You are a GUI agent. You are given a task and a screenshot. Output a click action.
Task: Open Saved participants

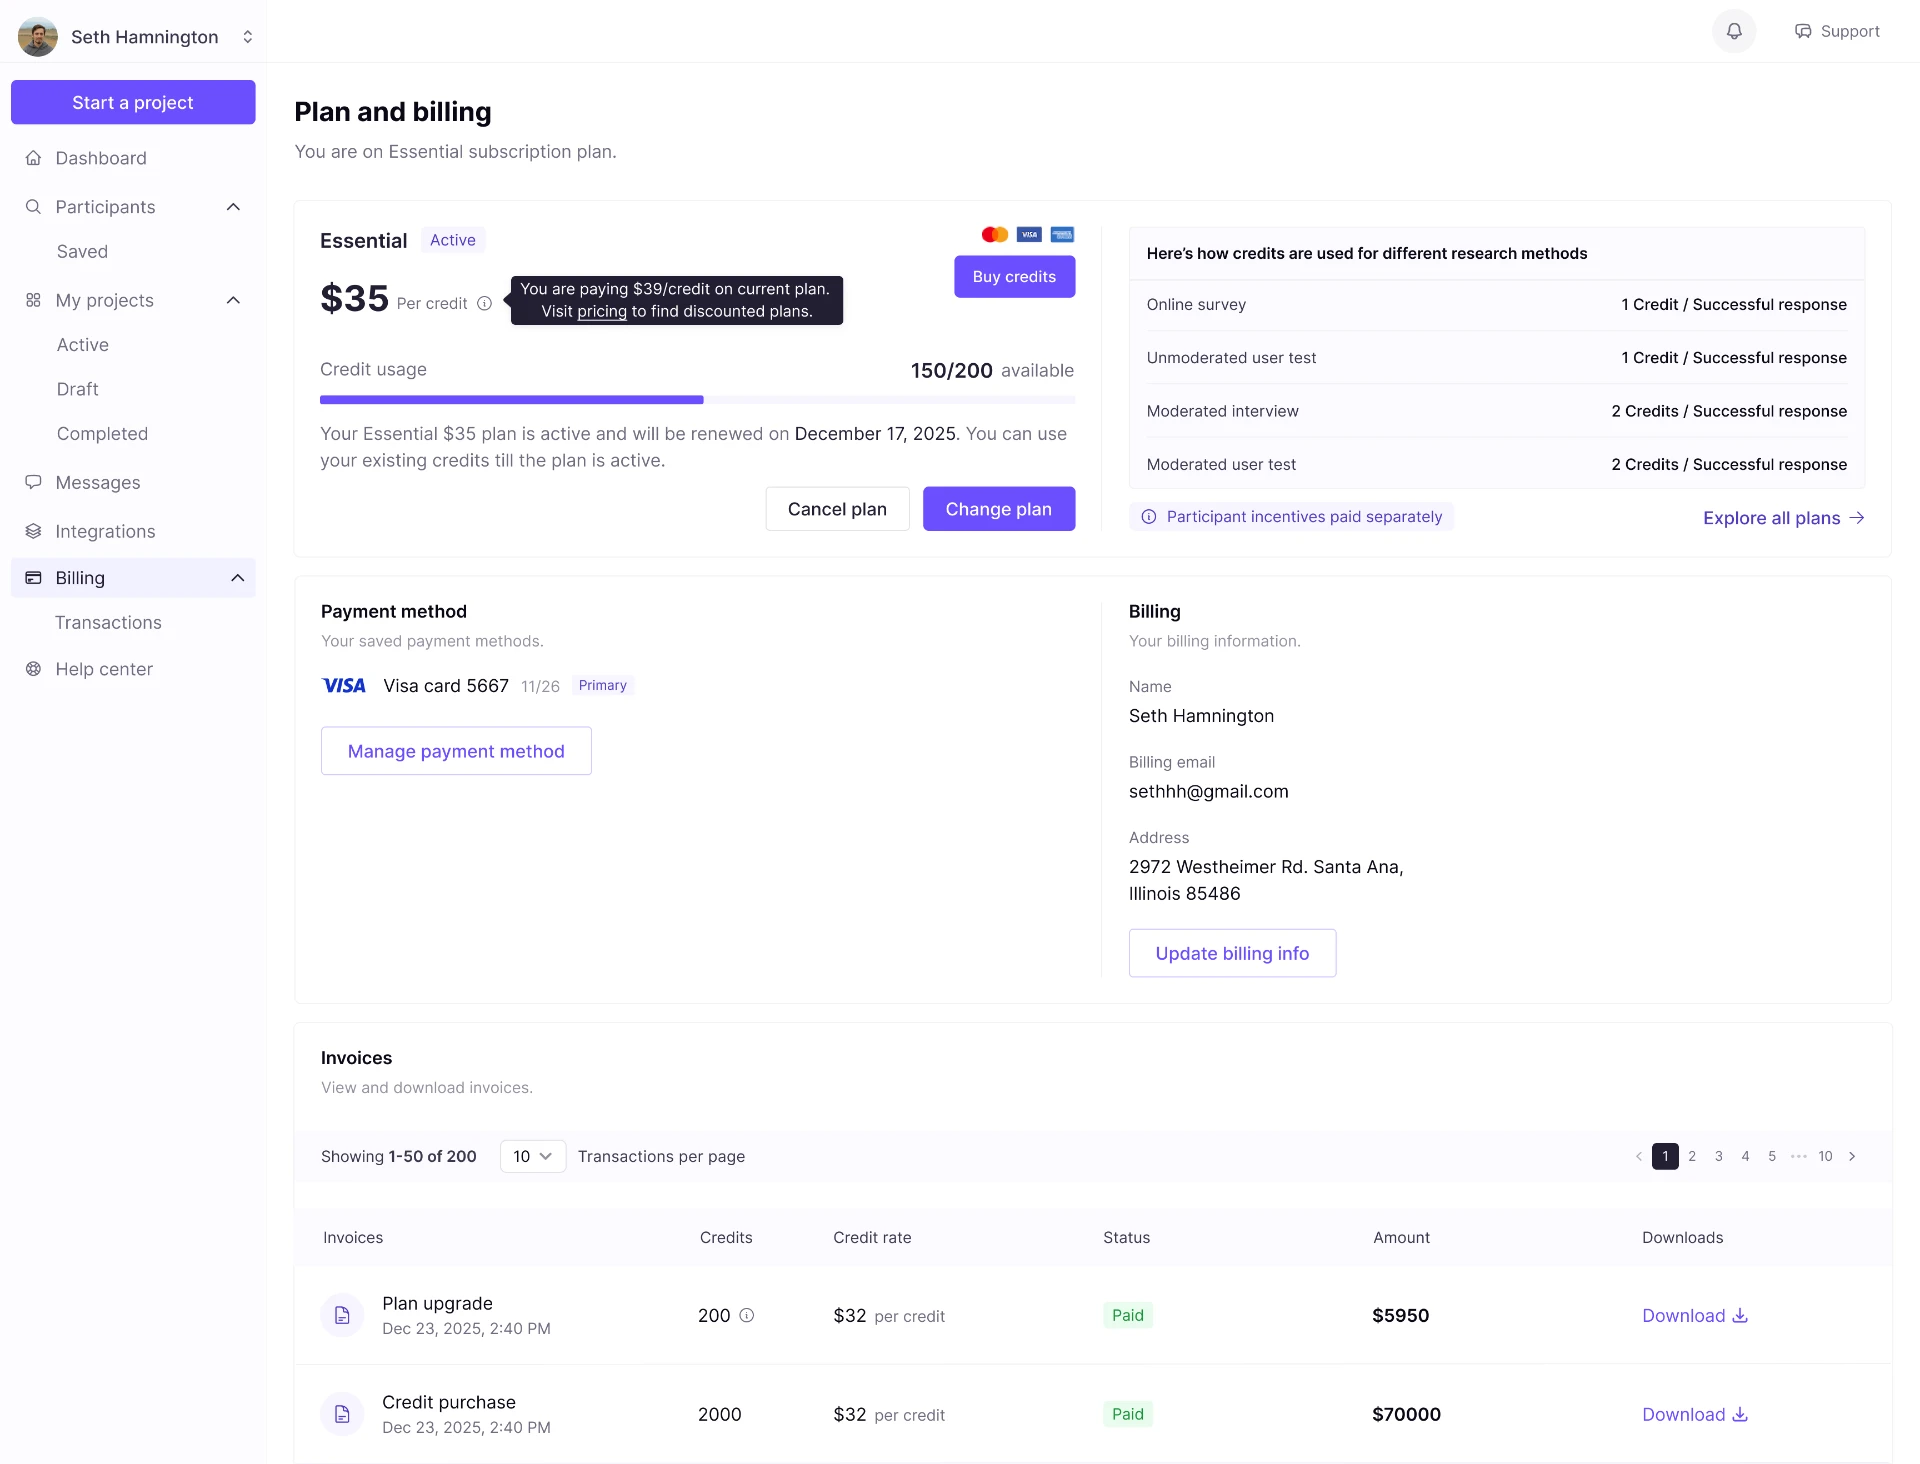[82, 251]
